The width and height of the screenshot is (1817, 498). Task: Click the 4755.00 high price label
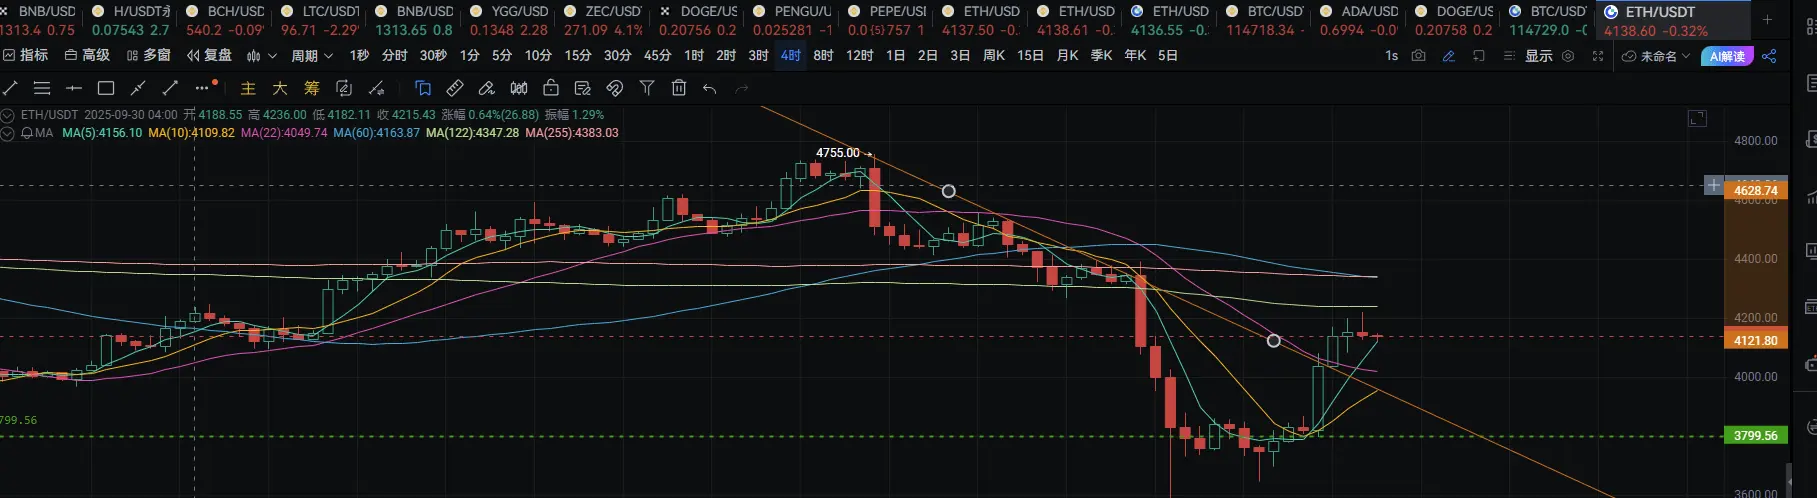[837, 153]
